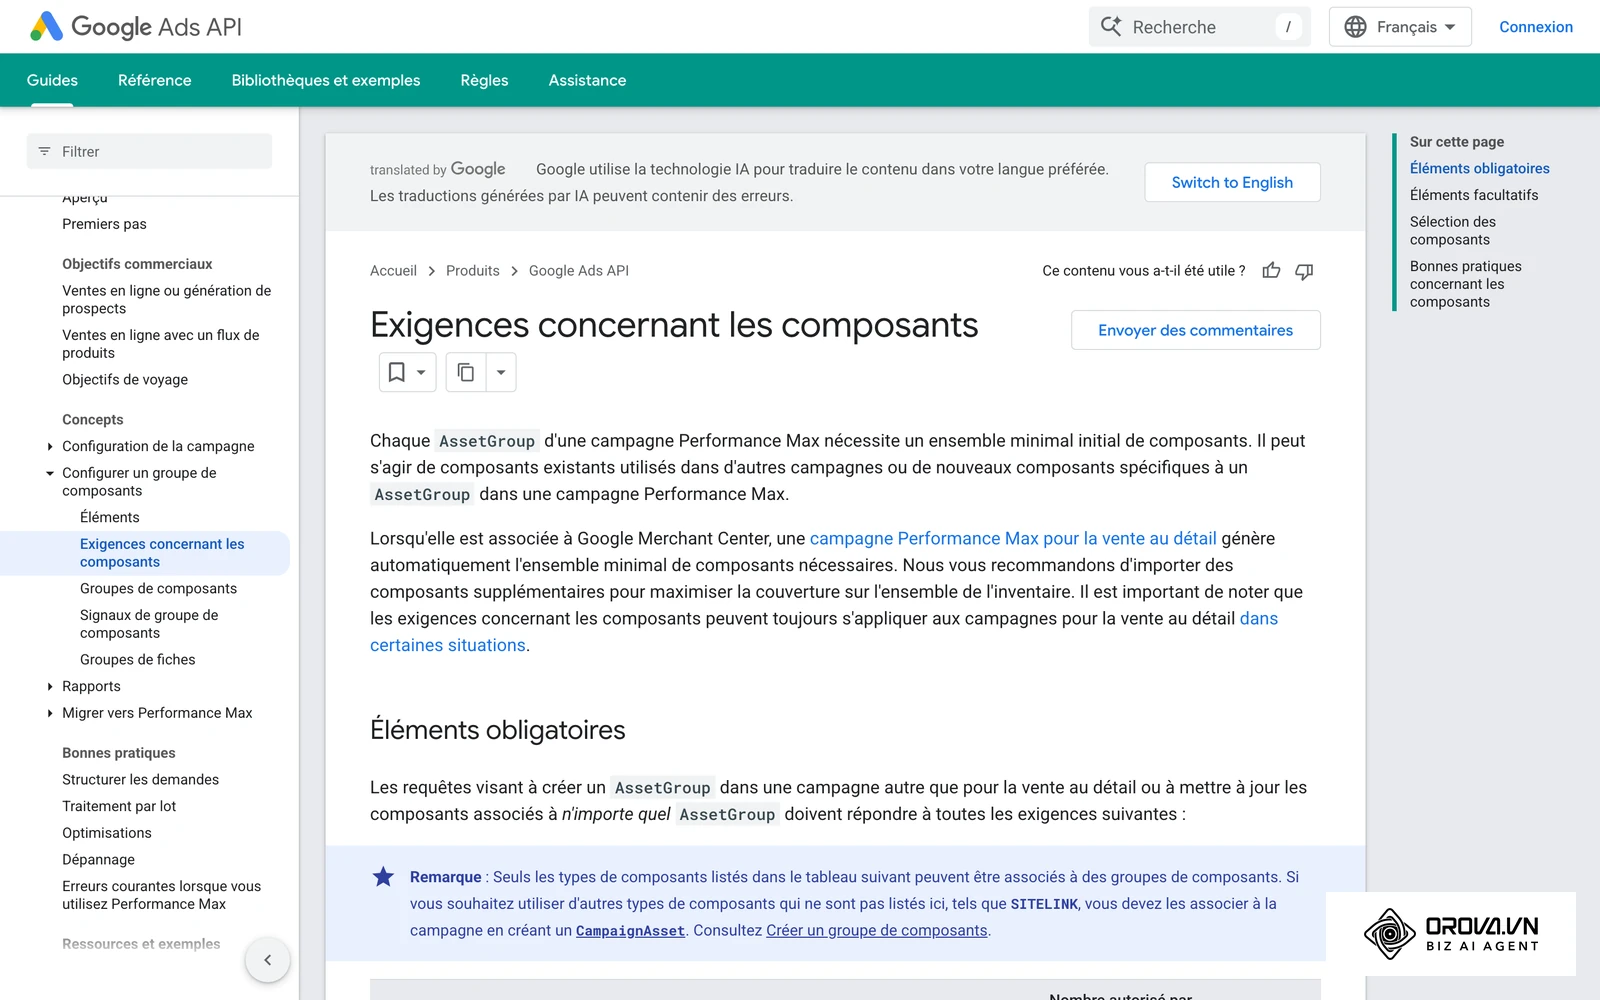Image resolution: width=1600 pixels, height=1000 pixels.
Task: Expand the Rapports section
Action: point(50,687)
